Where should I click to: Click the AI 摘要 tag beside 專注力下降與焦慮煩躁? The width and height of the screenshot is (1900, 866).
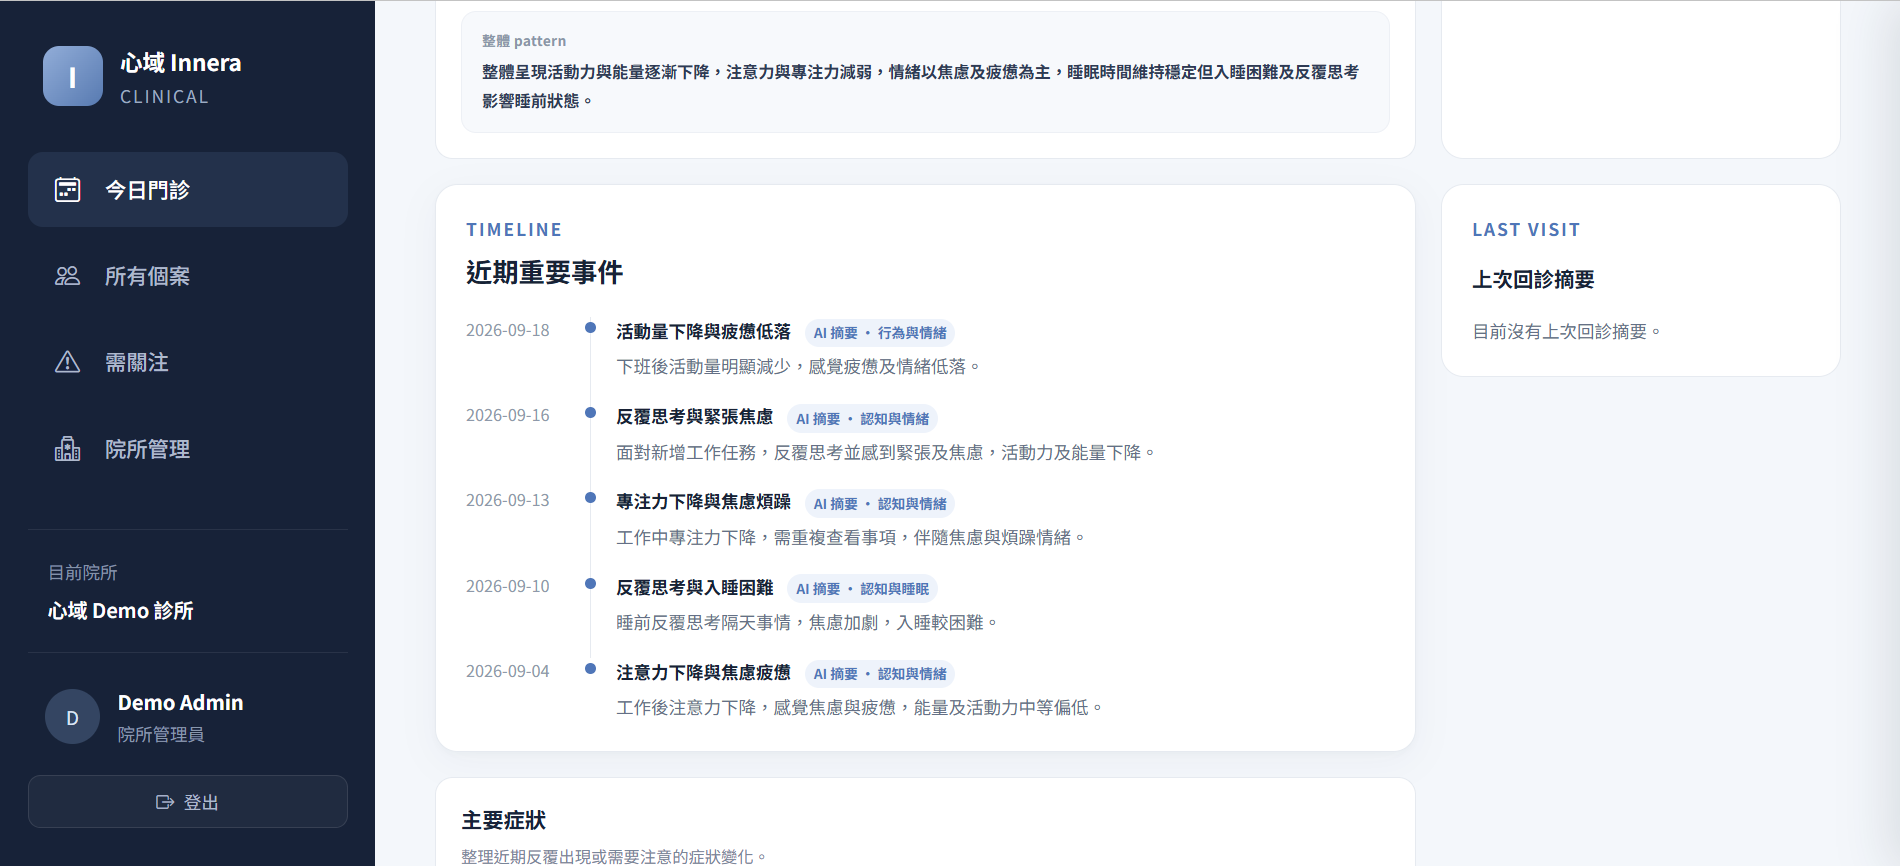(x=880, y=504)
